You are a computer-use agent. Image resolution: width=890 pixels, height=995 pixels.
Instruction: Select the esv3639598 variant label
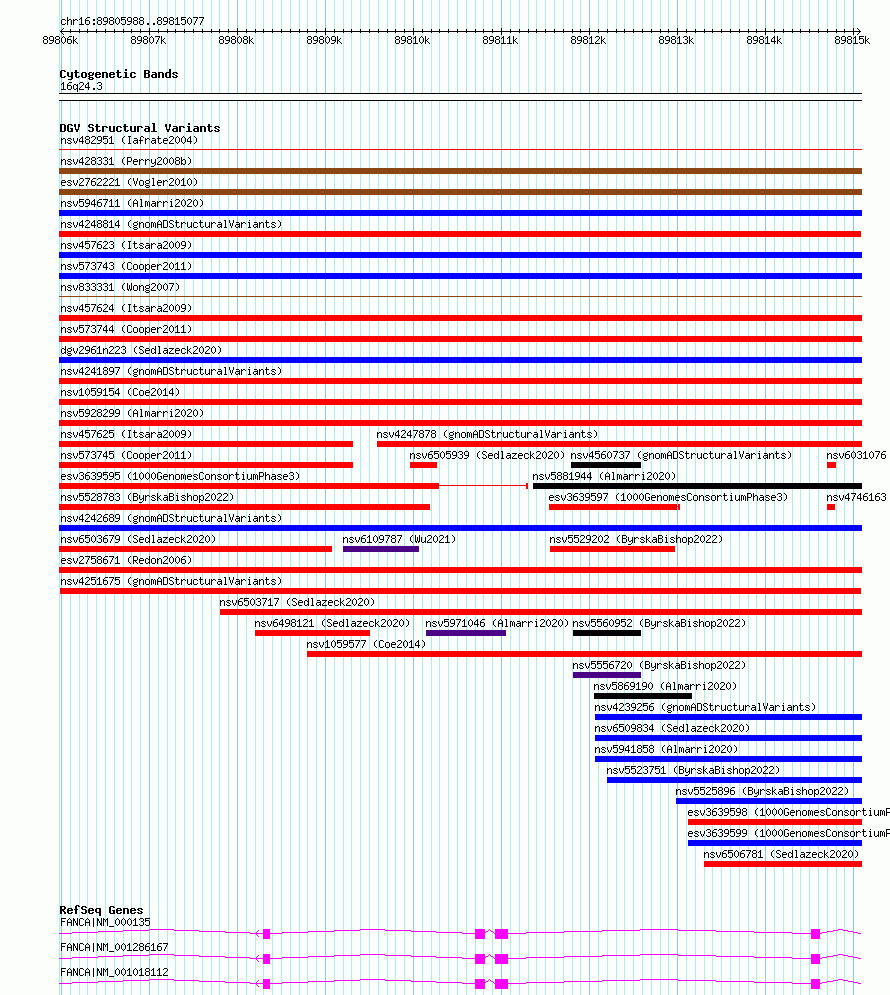(789, 810)
